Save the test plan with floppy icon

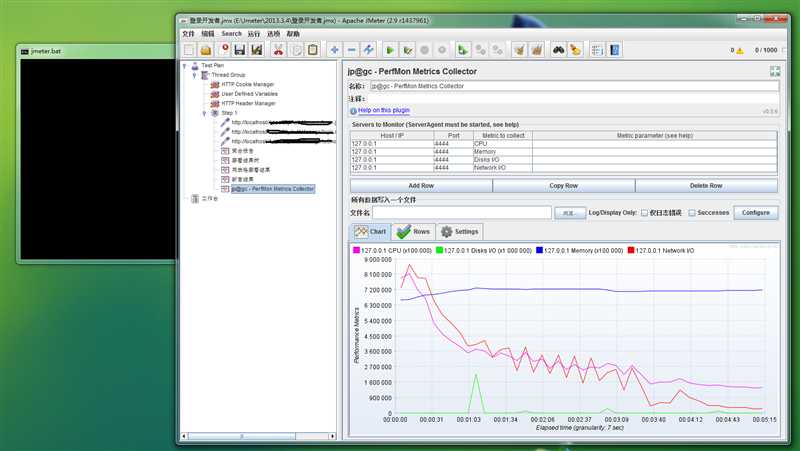(240, 50)
